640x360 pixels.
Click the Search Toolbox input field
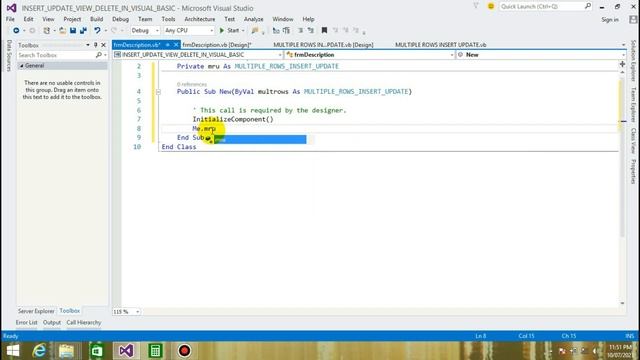[56, 55]
